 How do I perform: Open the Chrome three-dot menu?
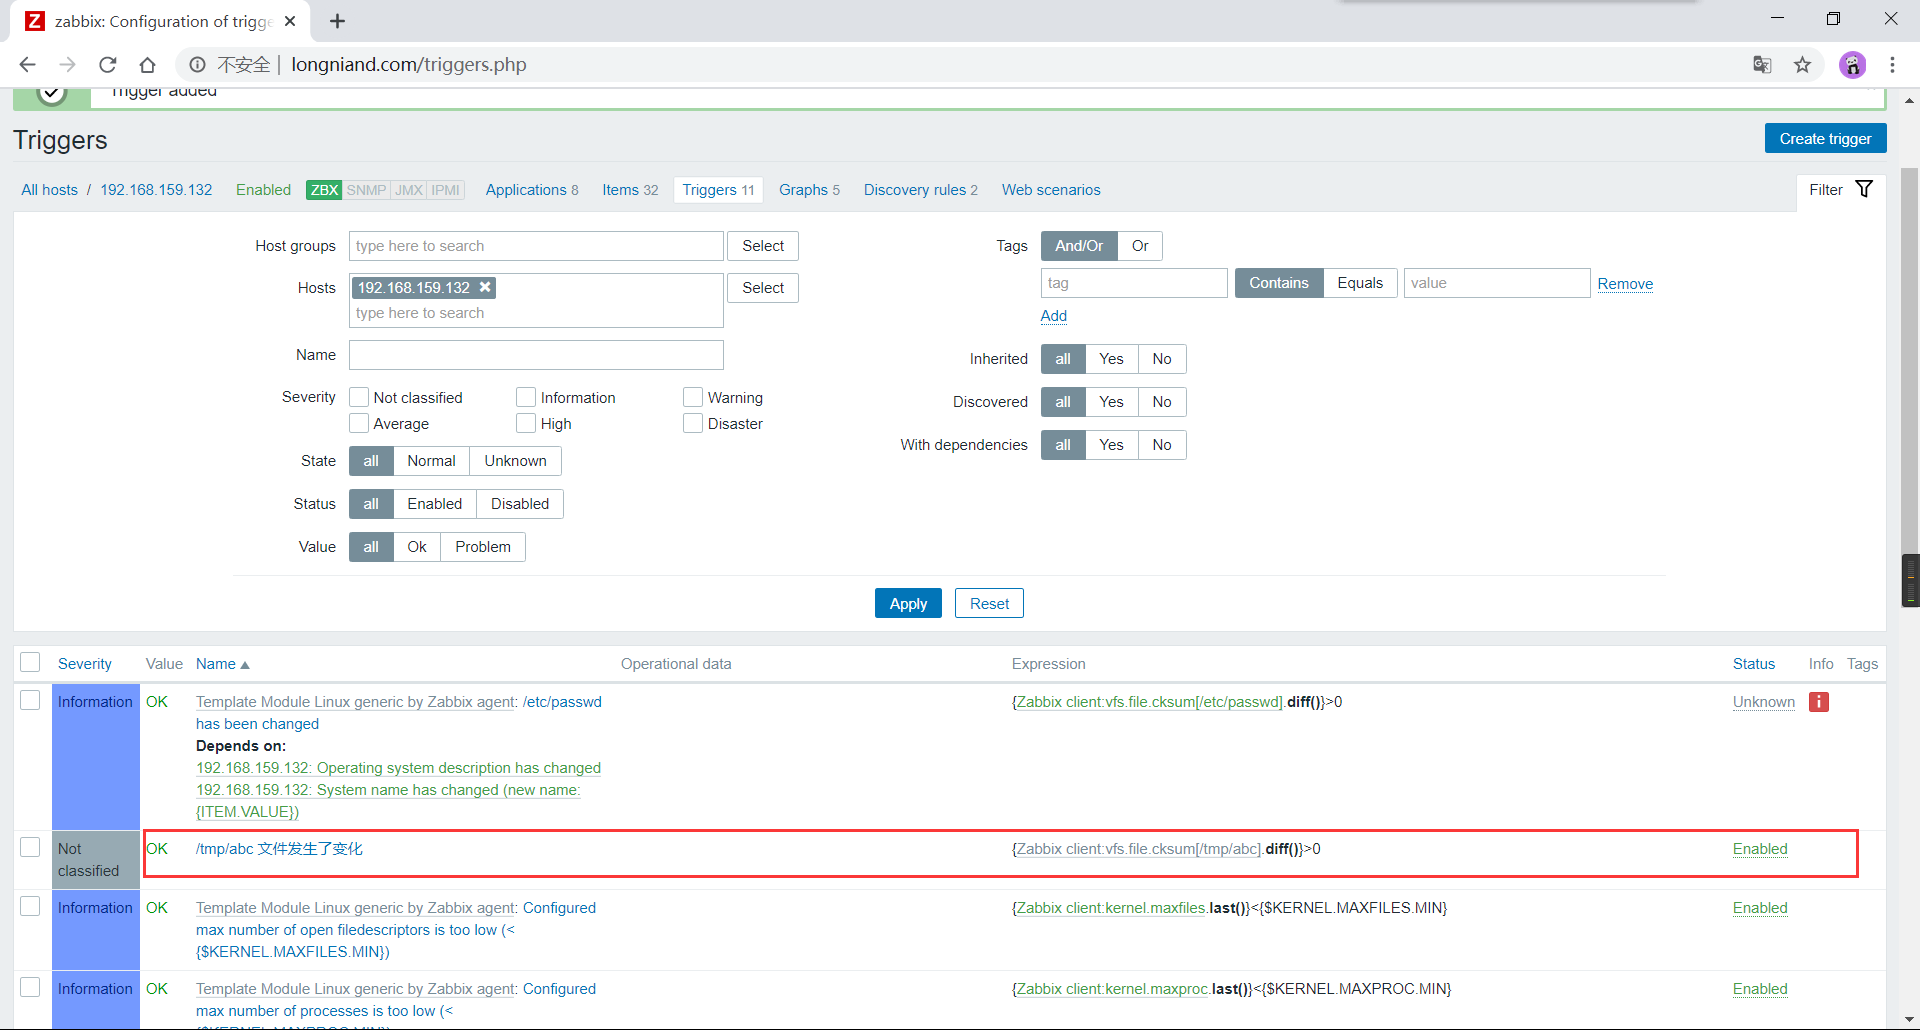[1892, 65]
